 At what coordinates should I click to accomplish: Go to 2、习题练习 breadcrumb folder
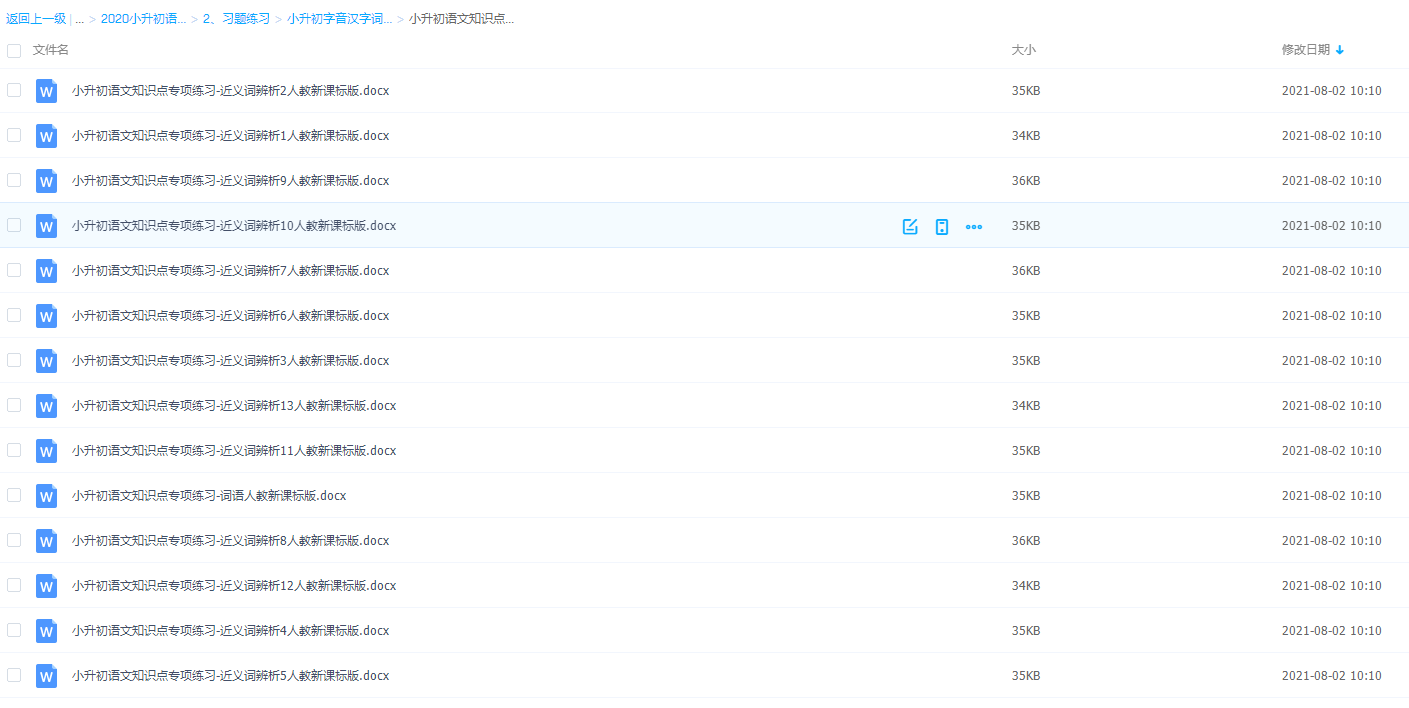236,19
